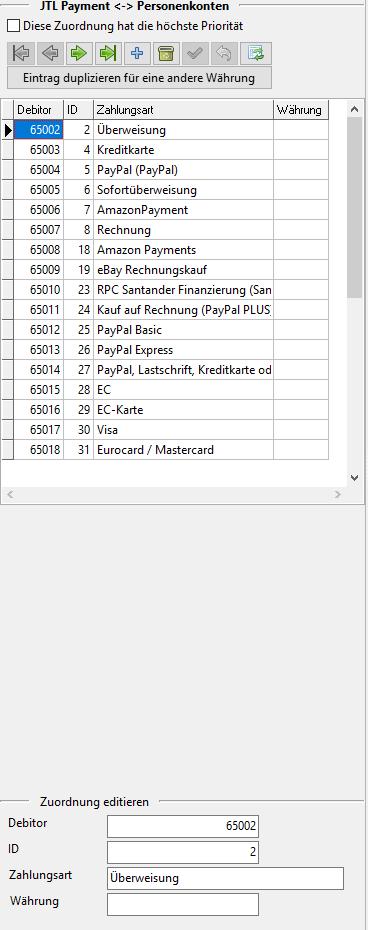Confirm changes with checkmark icon
This screenshot has width=368, height=930.
[x=196, y=53]
